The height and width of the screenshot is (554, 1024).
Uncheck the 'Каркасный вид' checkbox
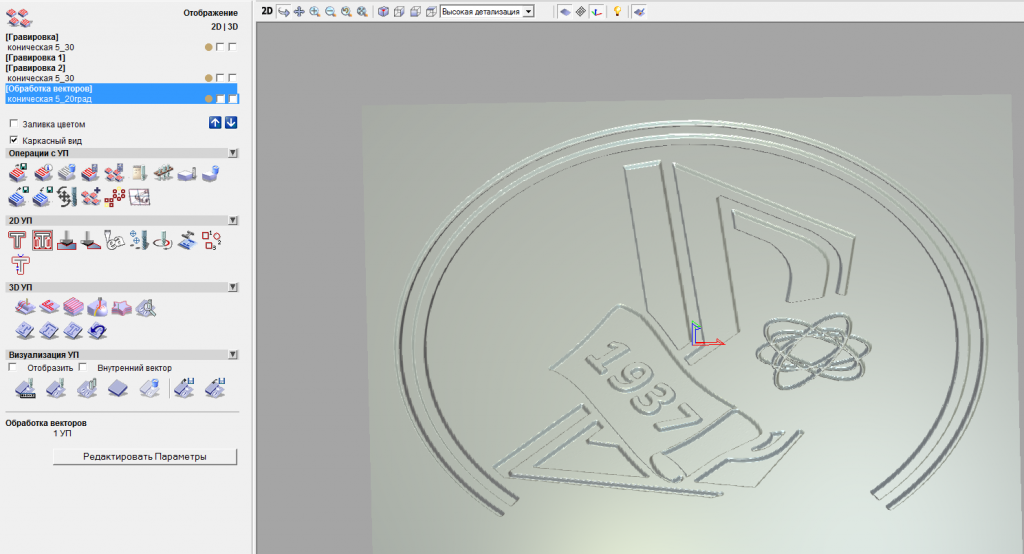(x=13, y=140)
